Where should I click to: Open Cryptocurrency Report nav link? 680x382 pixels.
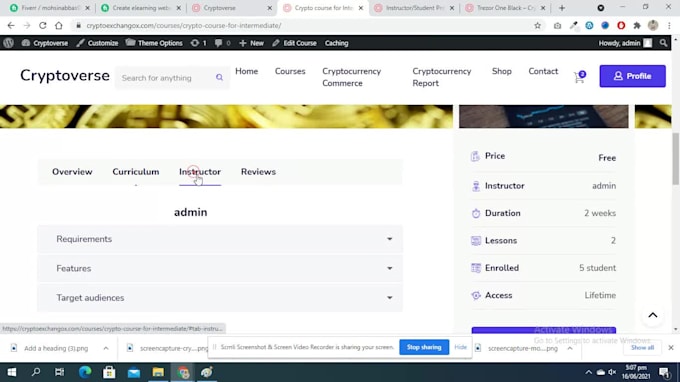pyautogui.click(x=441, y=77)
